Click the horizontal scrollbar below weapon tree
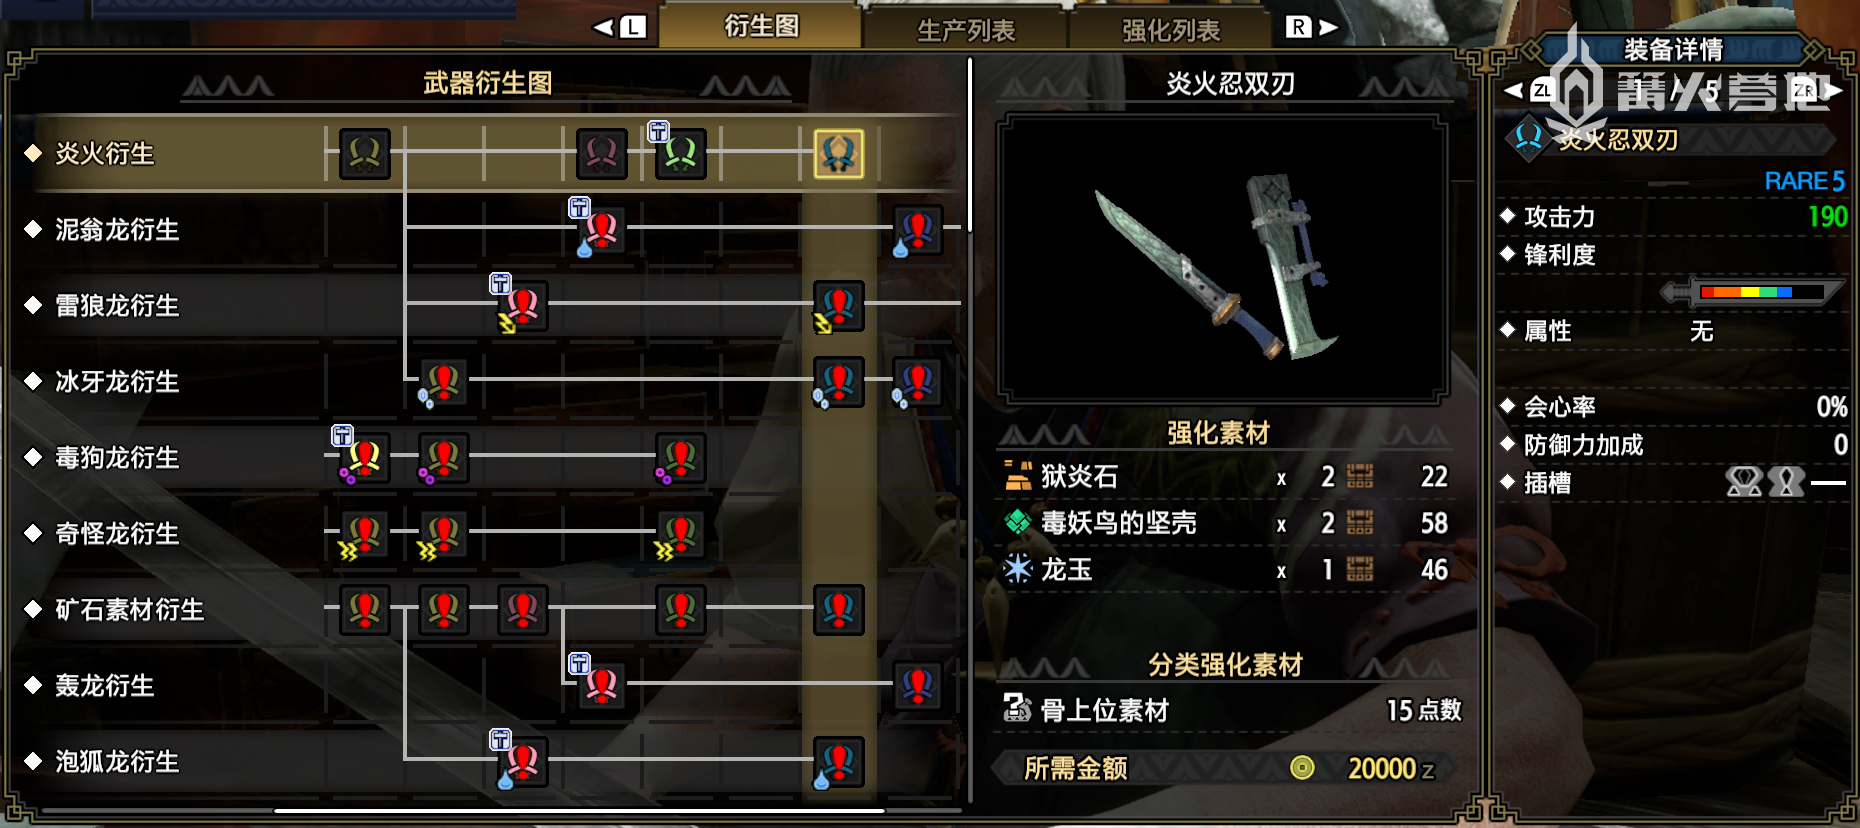1860x828 pixels. click(x=579, y=810)
